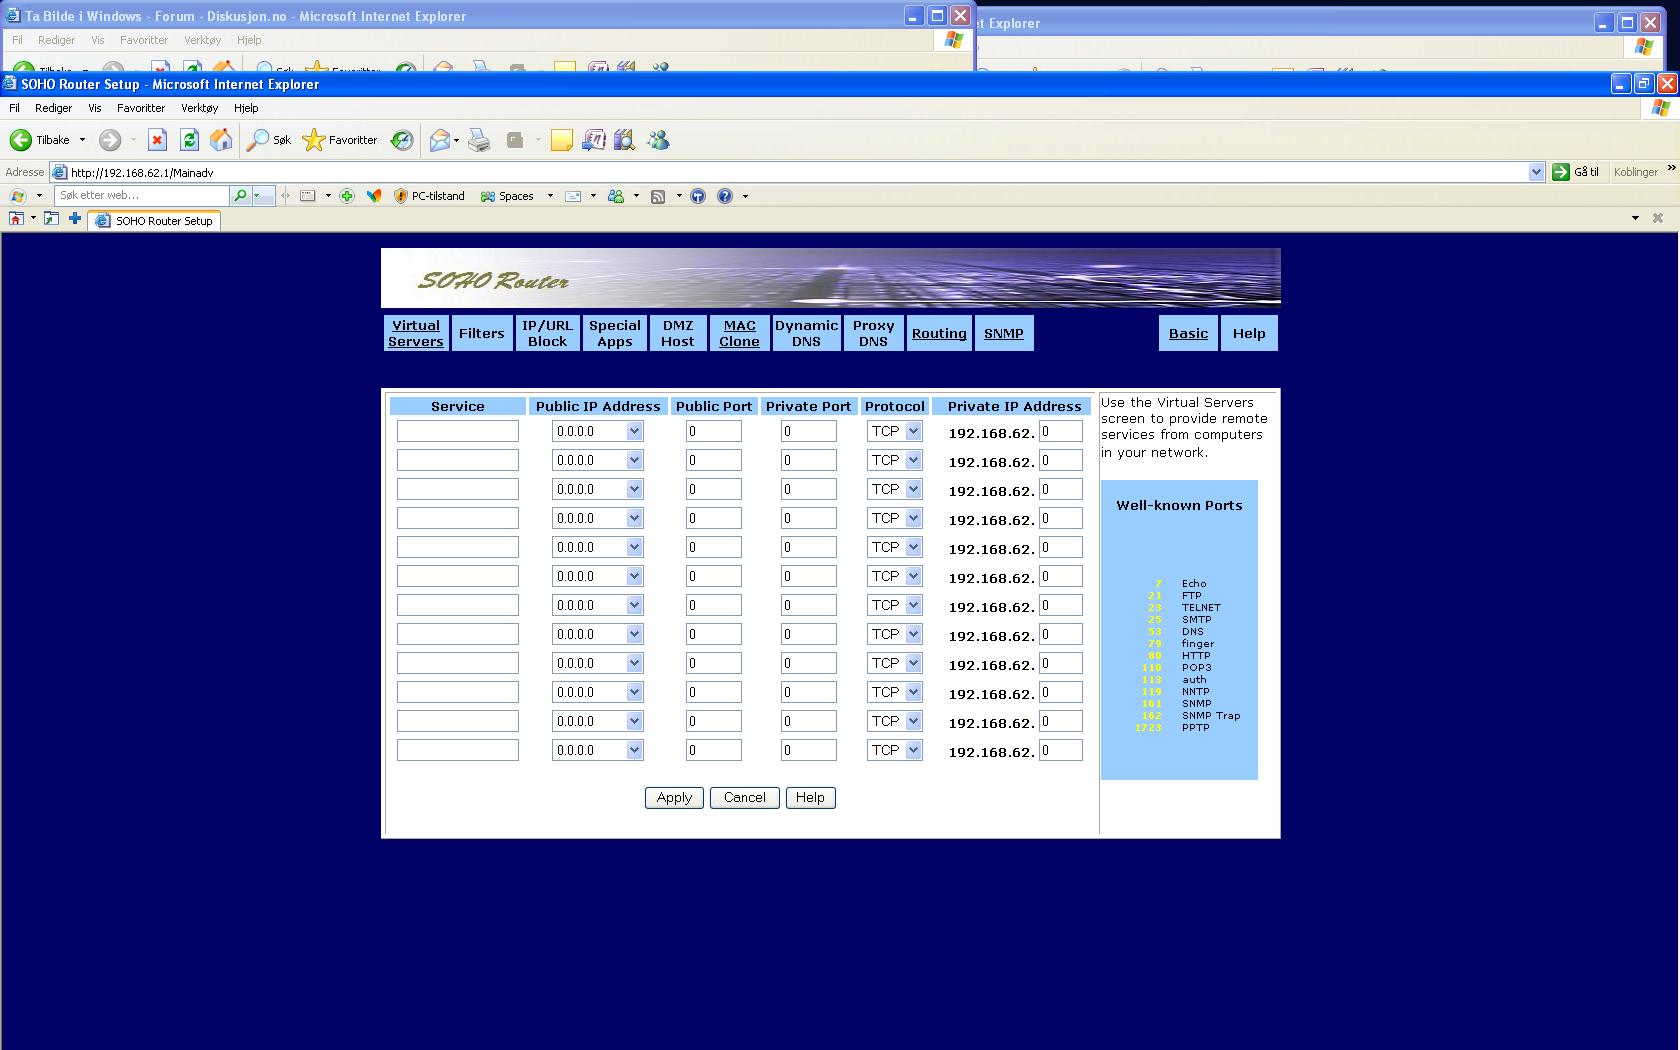Viewport: 1680px width, 1050px height.
Task: Click the Windows Live logo icon
Action: (18, 196)
